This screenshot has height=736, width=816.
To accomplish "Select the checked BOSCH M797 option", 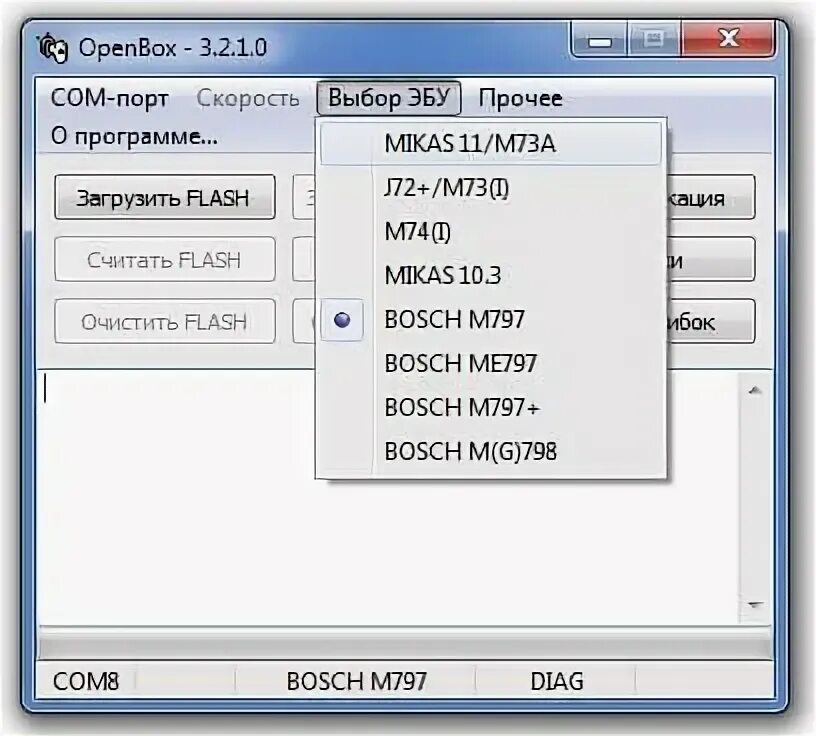I will [491, 320].
